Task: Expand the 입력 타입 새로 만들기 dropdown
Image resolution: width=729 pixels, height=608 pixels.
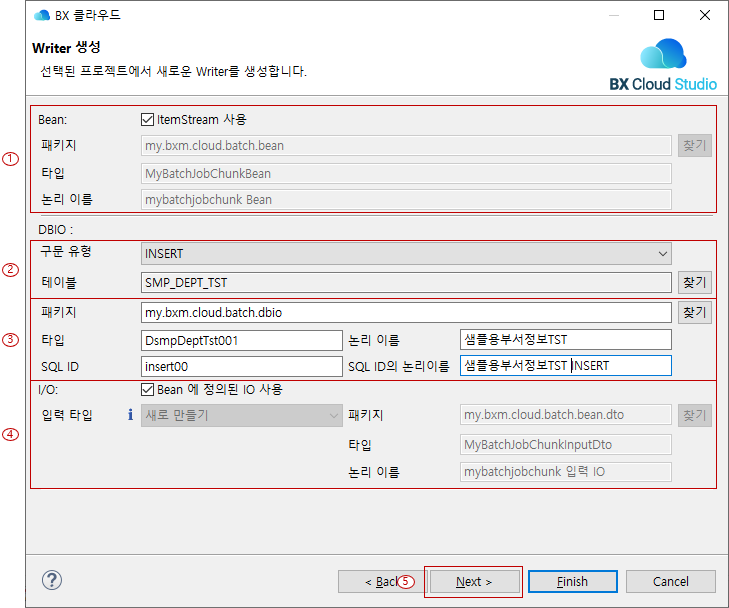Action: click(x=242, y=415)
